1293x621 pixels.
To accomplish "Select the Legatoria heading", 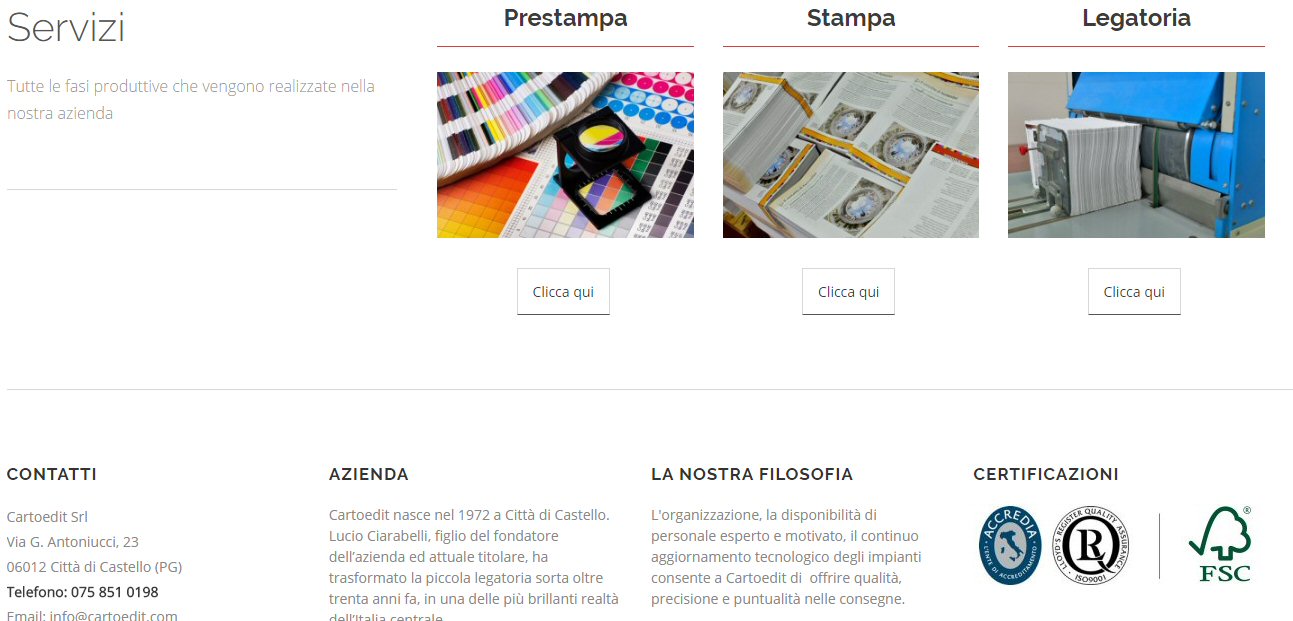I will [1136, 18].
